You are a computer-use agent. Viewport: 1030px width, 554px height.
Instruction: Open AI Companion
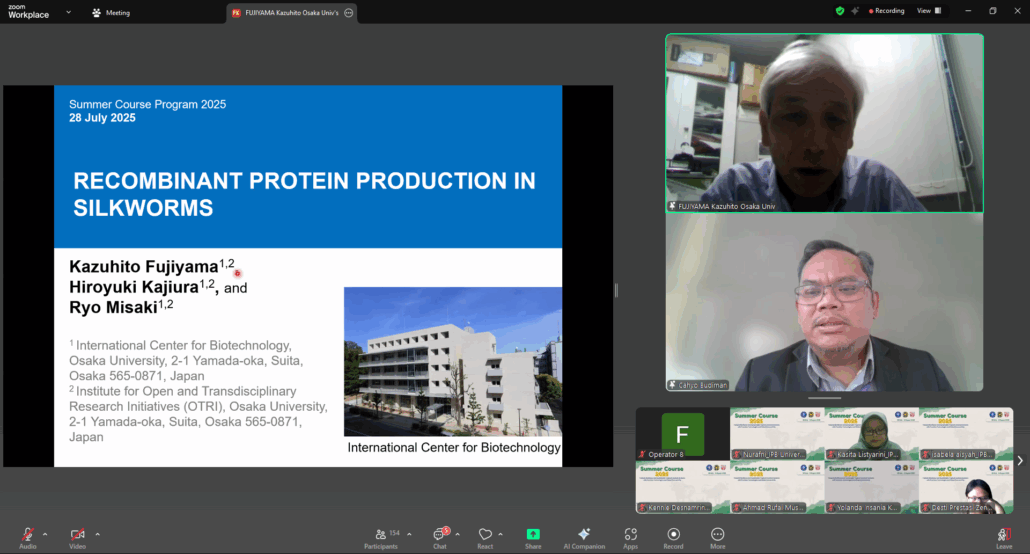click(584, 535)
